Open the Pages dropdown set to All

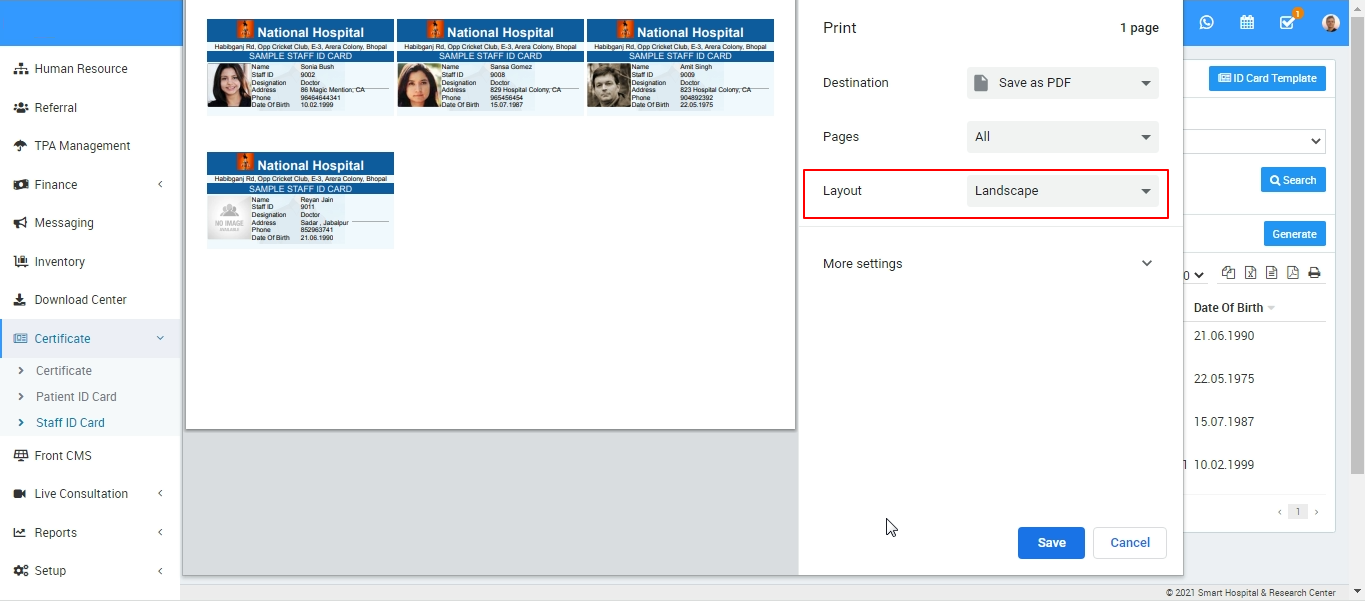(x=1062, y=137)
